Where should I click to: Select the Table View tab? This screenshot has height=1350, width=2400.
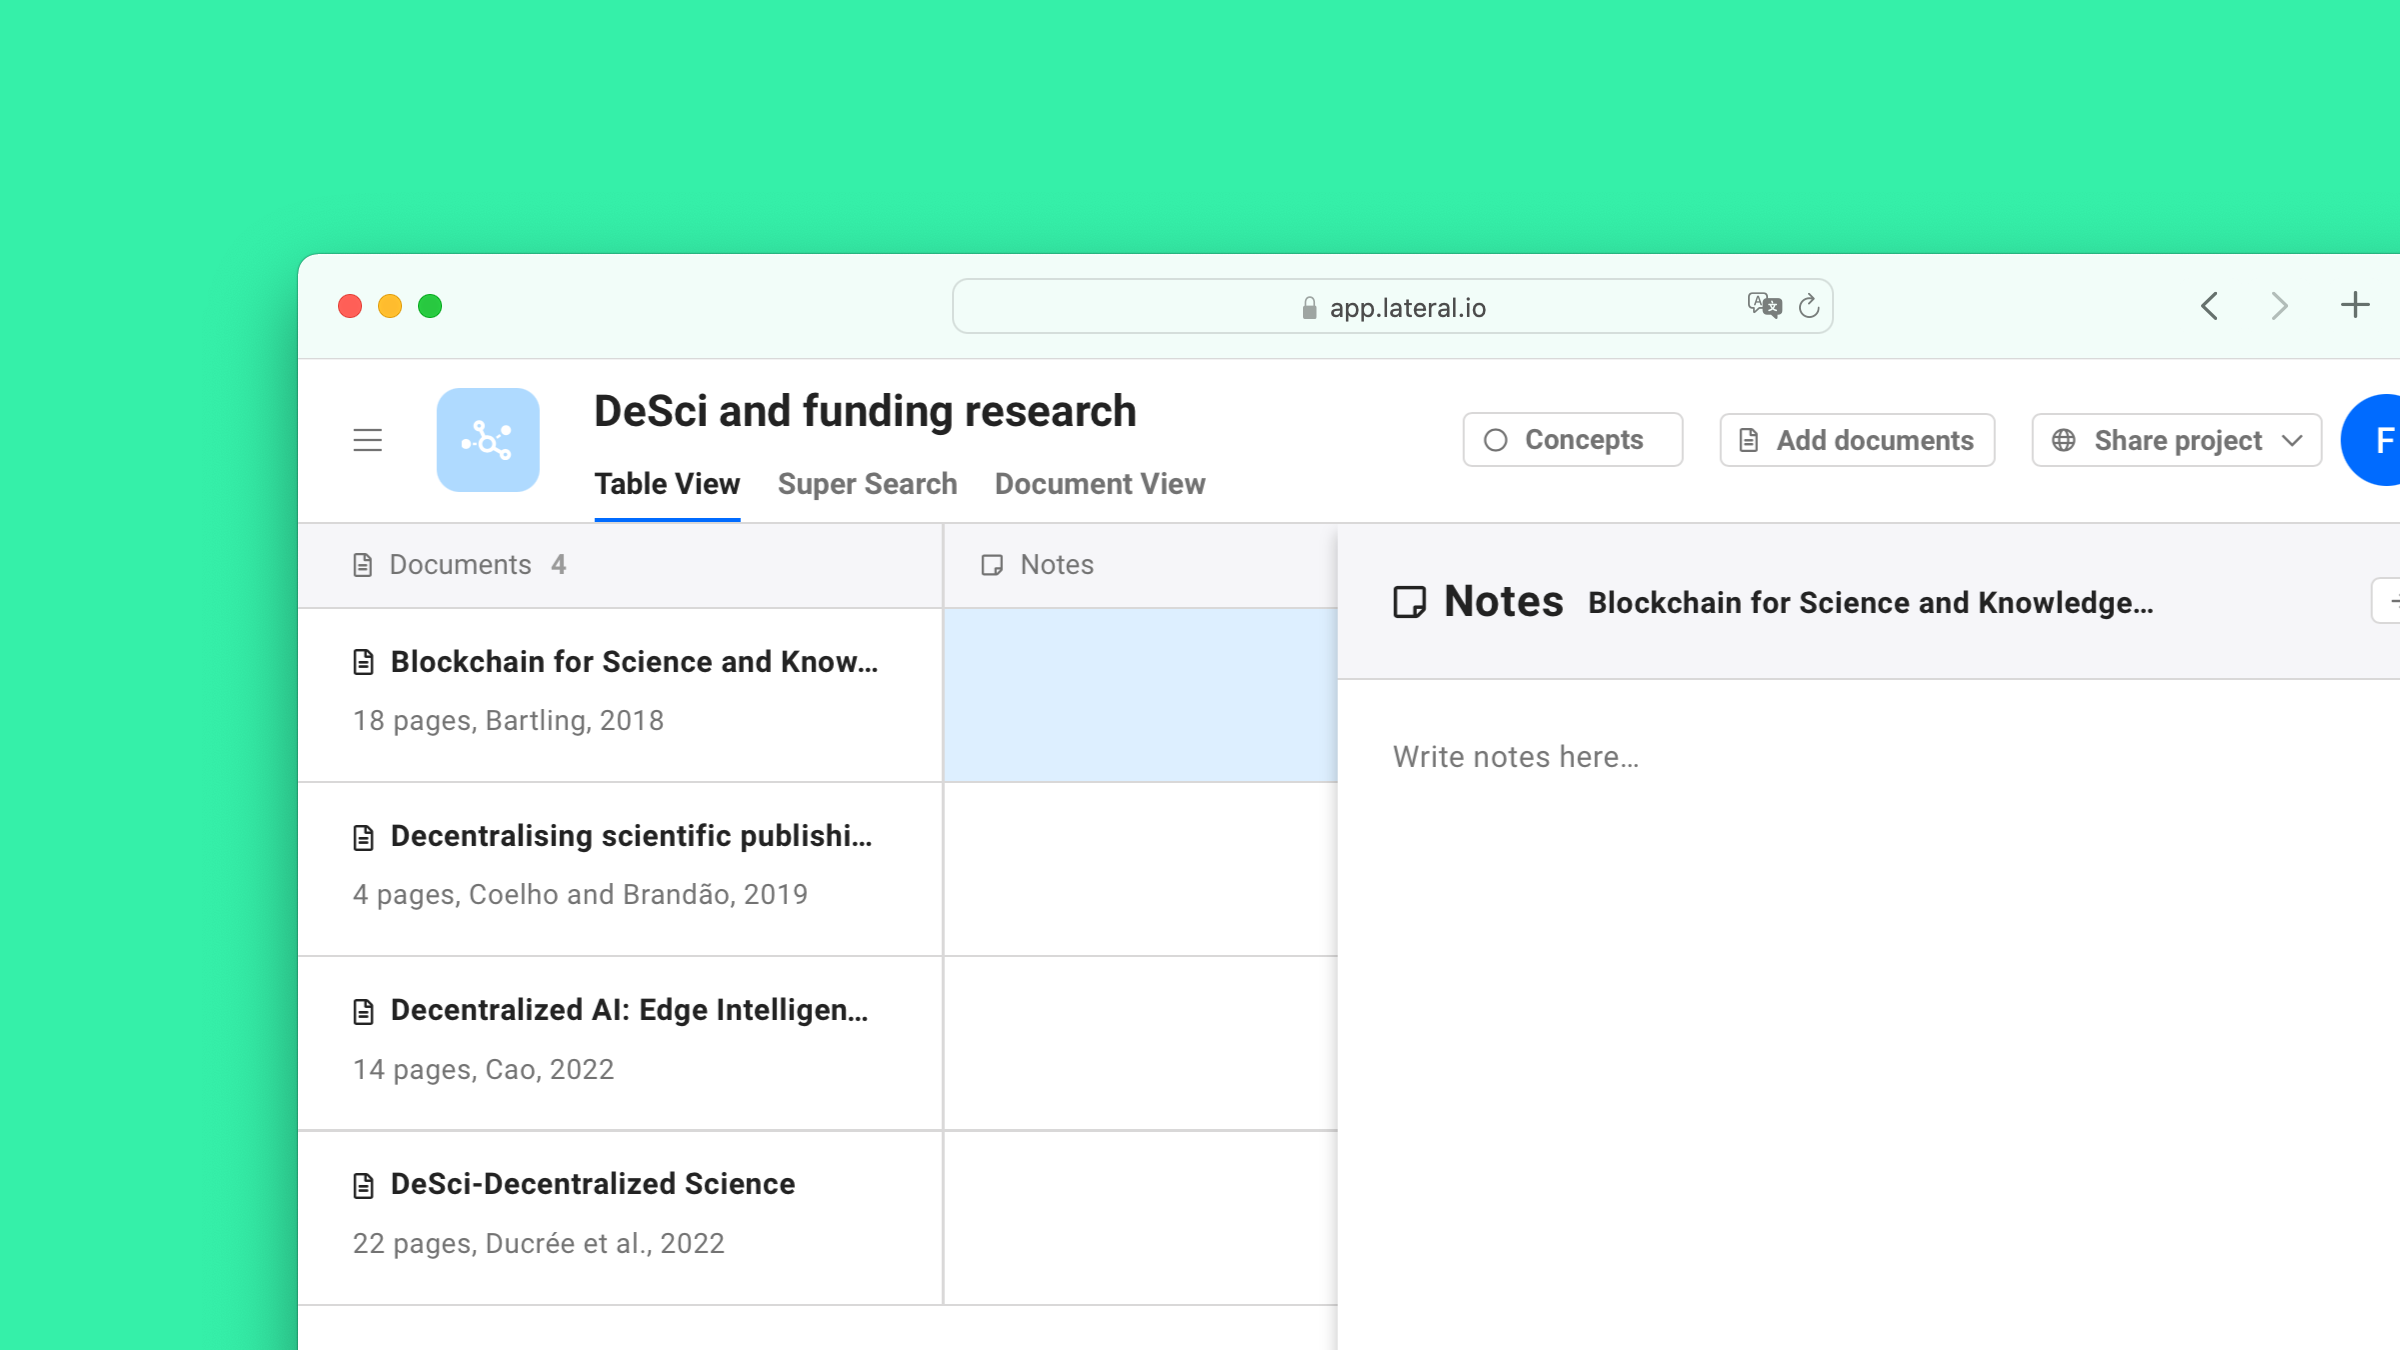pos(668,485)
